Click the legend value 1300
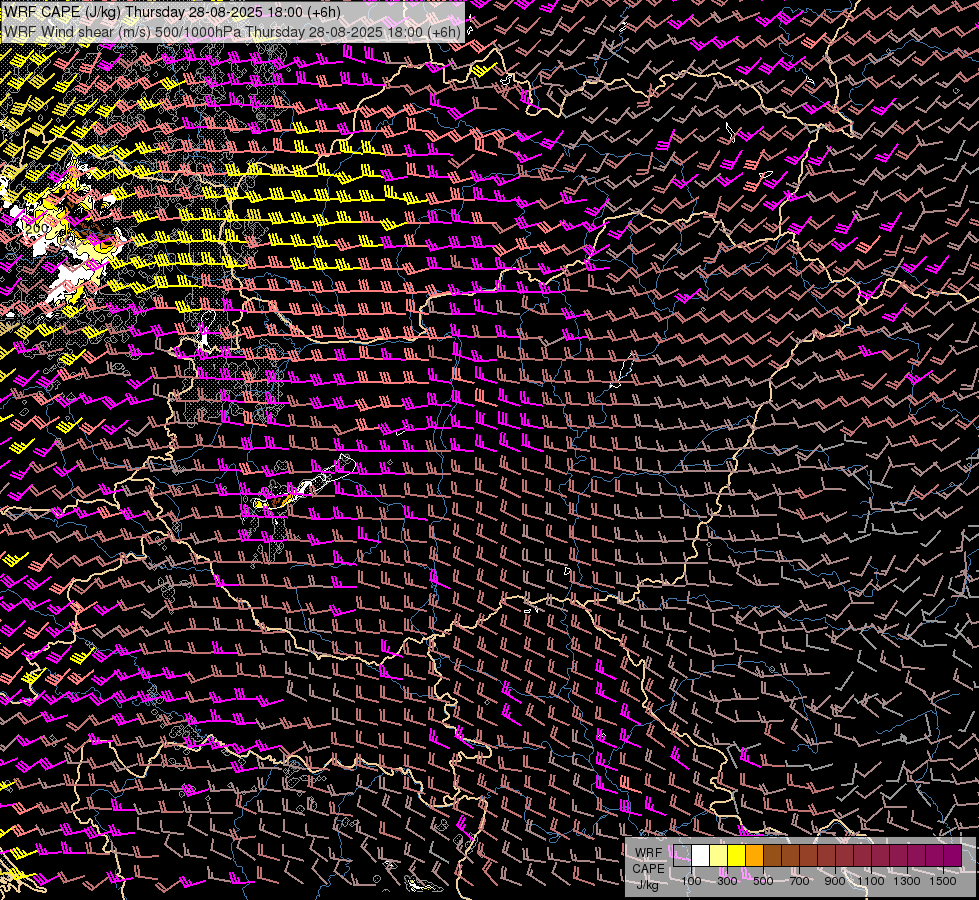The image size is (979, 900). point(907,881)
